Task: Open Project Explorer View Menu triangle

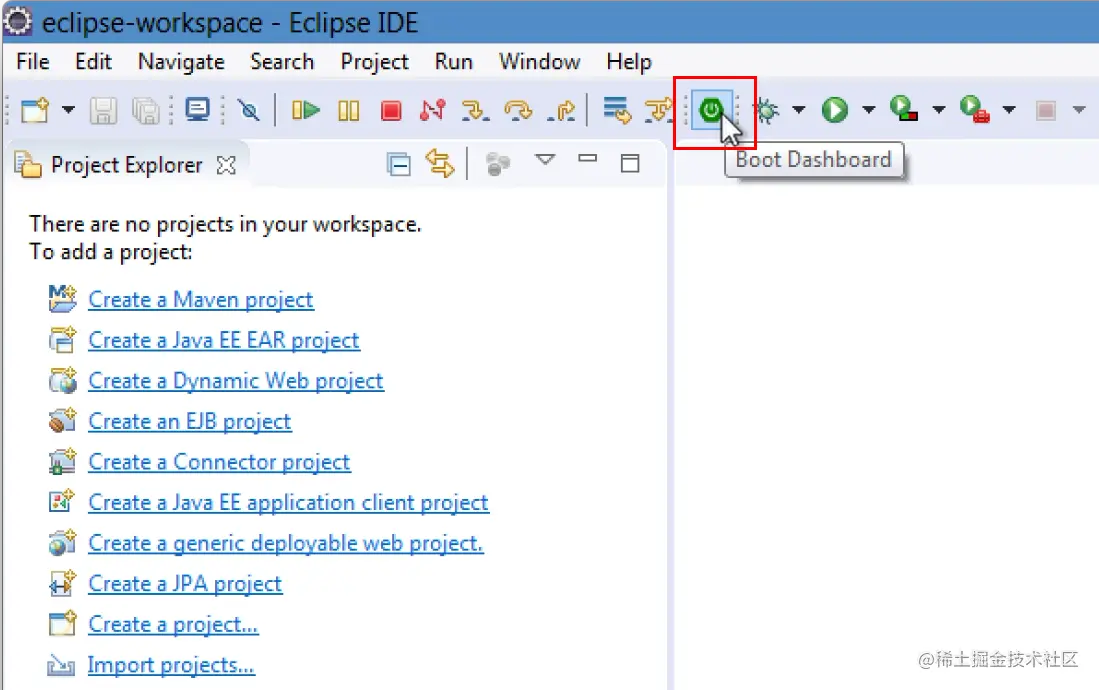Action: (x=545, y=159)
